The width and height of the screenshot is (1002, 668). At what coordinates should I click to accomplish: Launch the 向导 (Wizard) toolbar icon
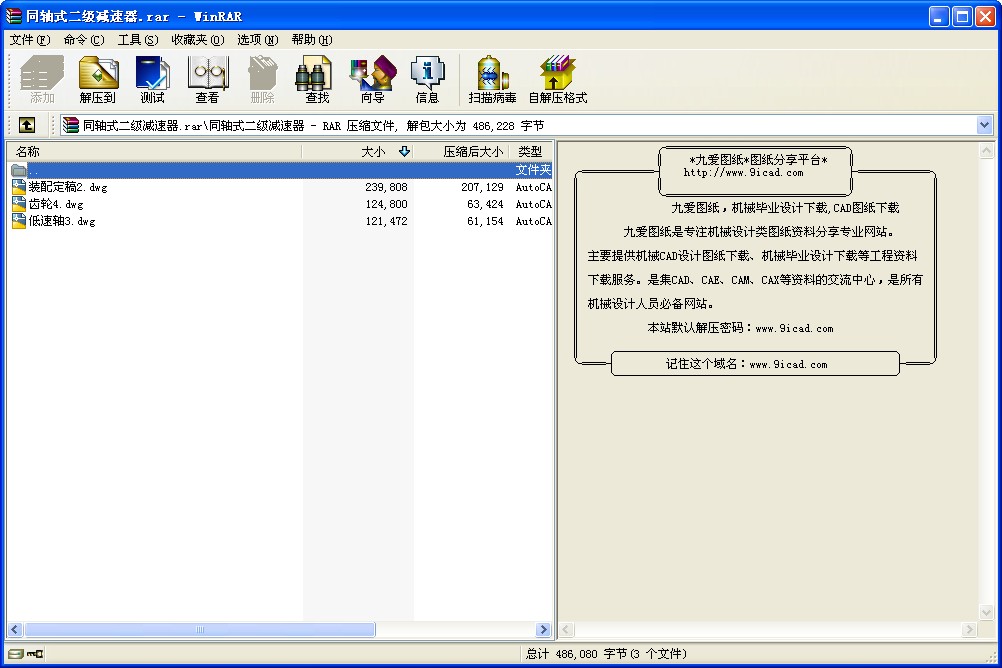pyautogui.click(x=372, y=79)
